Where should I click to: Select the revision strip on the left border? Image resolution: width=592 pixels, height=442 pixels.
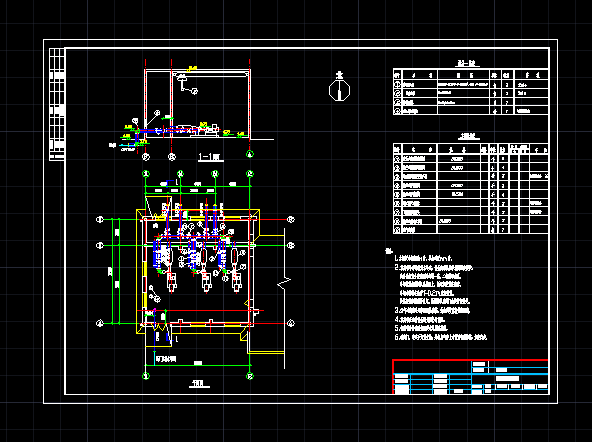click(x=57, y=104)
